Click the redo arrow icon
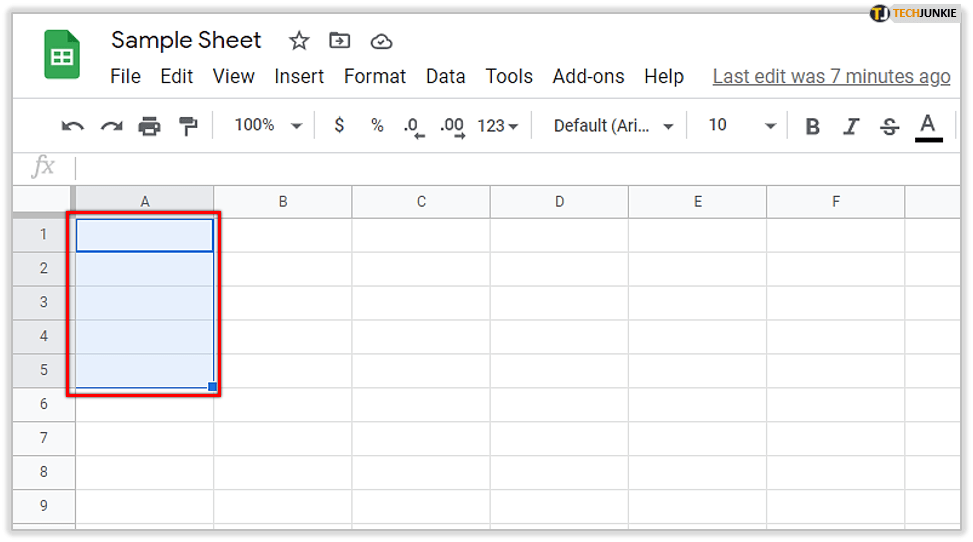Viewport: 973px width, 542px height. click(111, 126)
